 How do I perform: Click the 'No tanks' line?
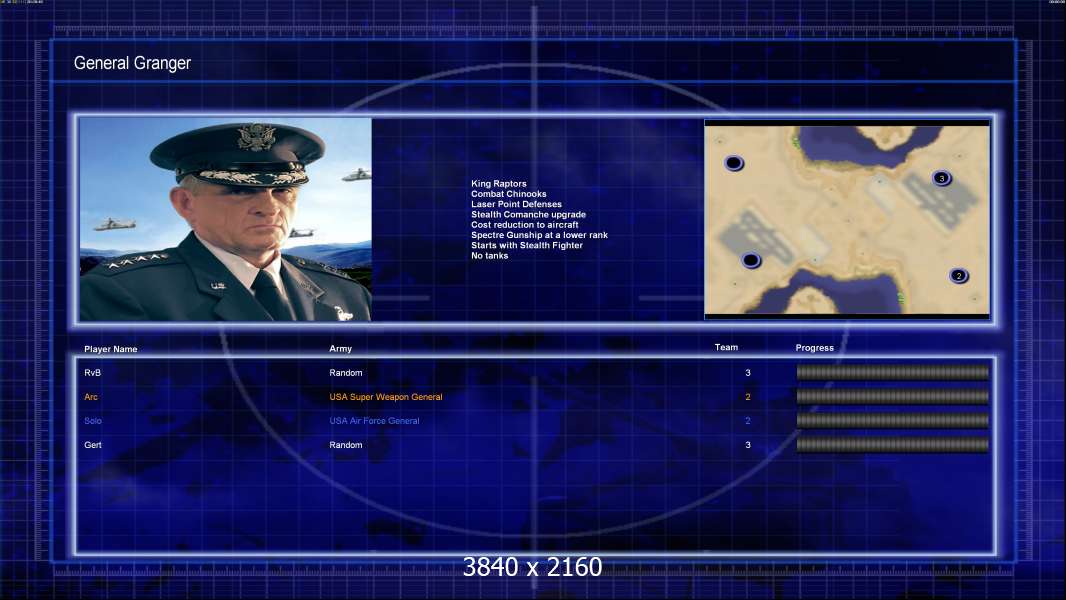pos(489,255)
